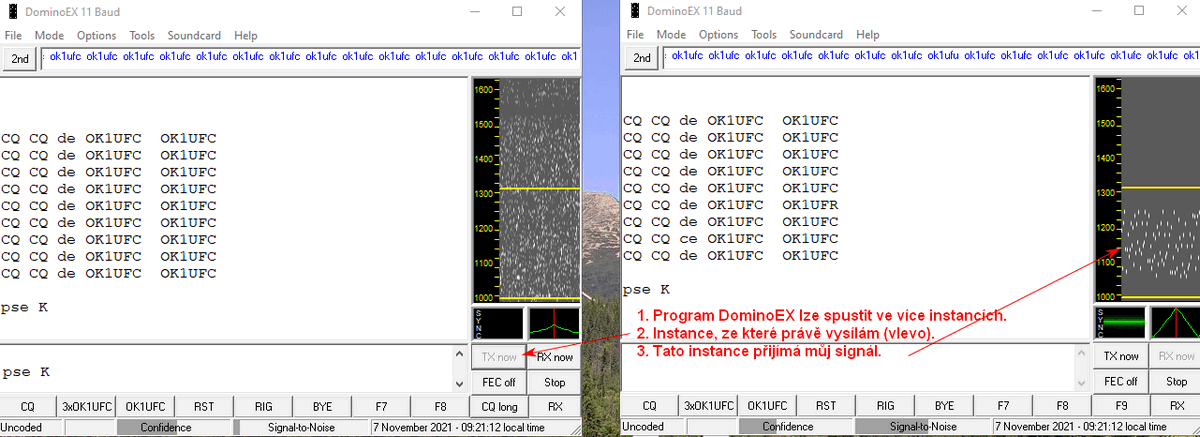The image size is (1200, 437).
Task: Switch to receive with the left window's RX now button
Action: [554, 357]
